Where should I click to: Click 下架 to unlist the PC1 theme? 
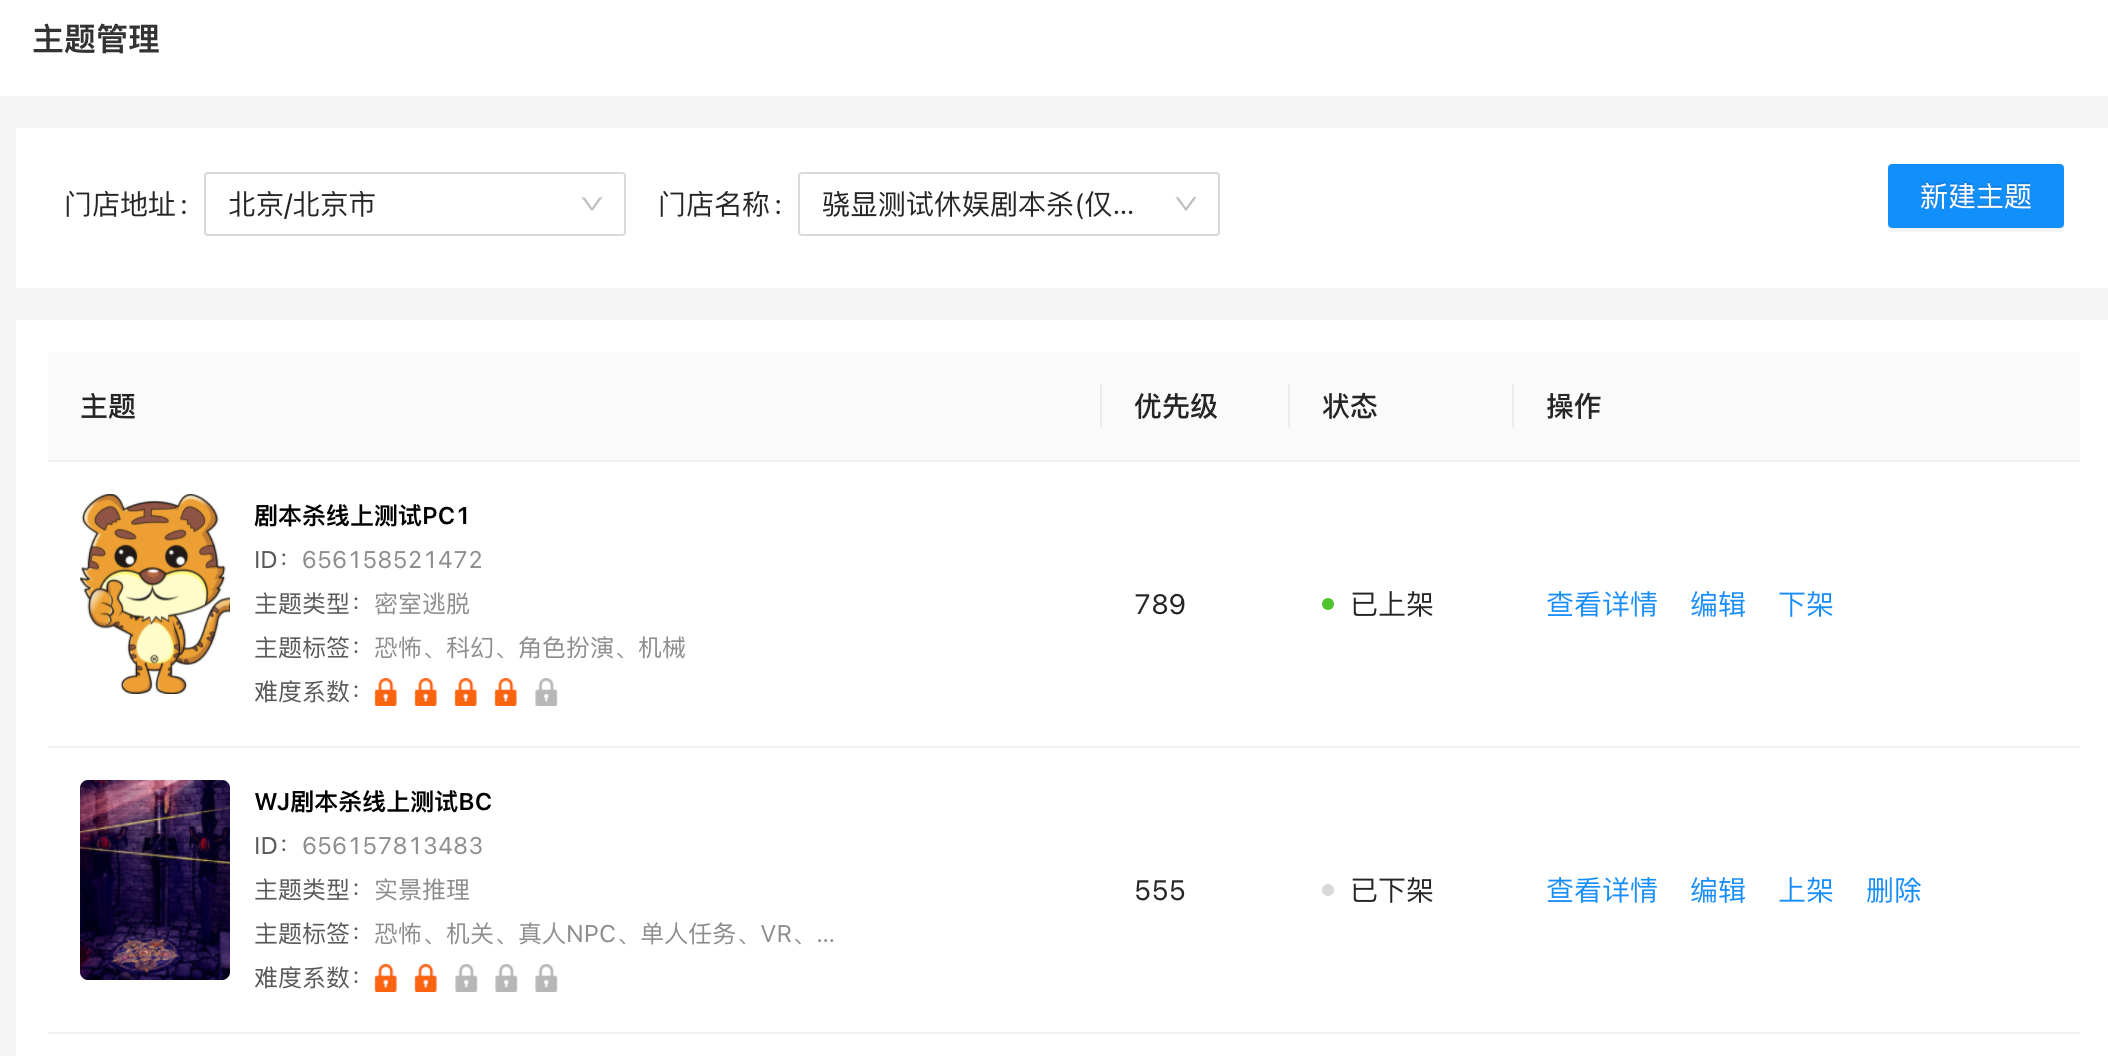pos(1806,604)
